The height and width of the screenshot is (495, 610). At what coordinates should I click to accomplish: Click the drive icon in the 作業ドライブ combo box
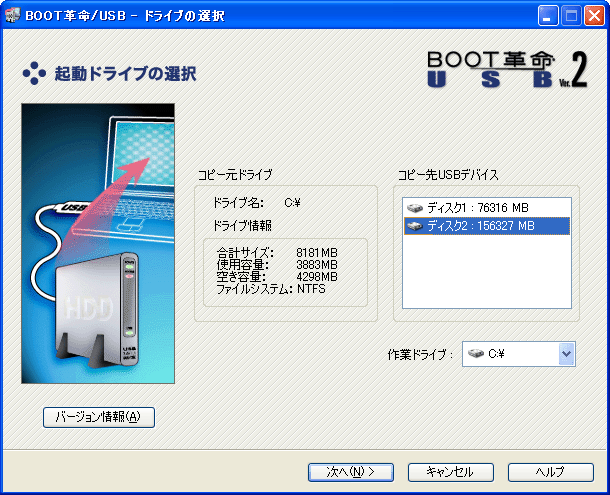pos(475,353)
